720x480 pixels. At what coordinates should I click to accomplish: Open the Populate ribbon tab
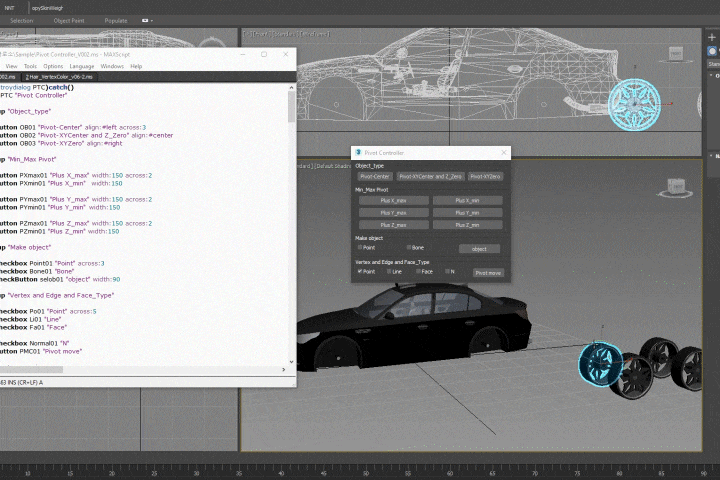pyautogui.click(x=116, y=21)
